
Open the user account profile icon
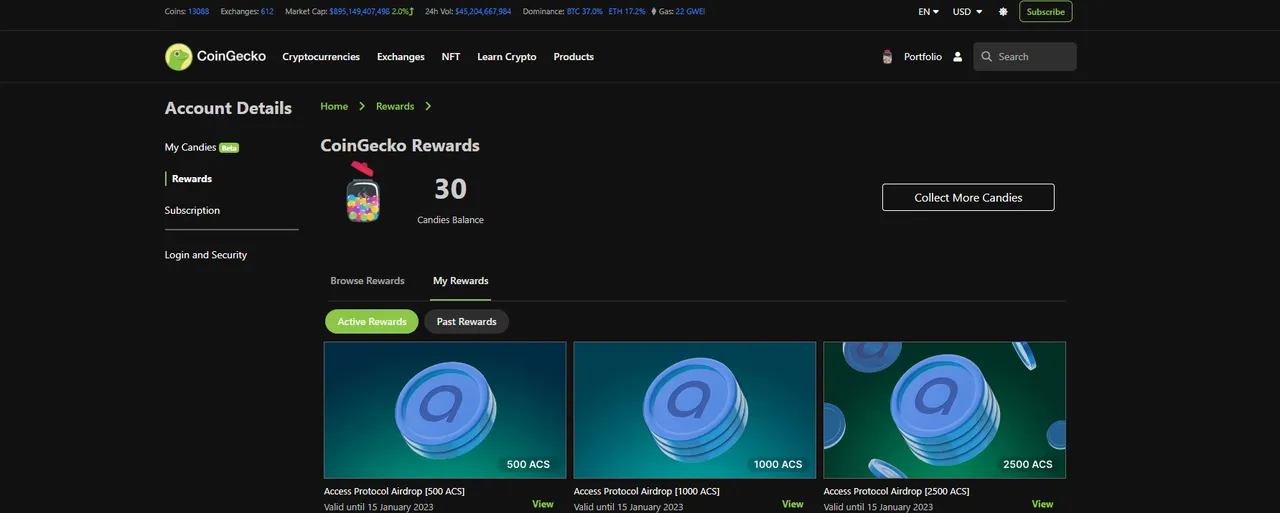tap(957, 57)
